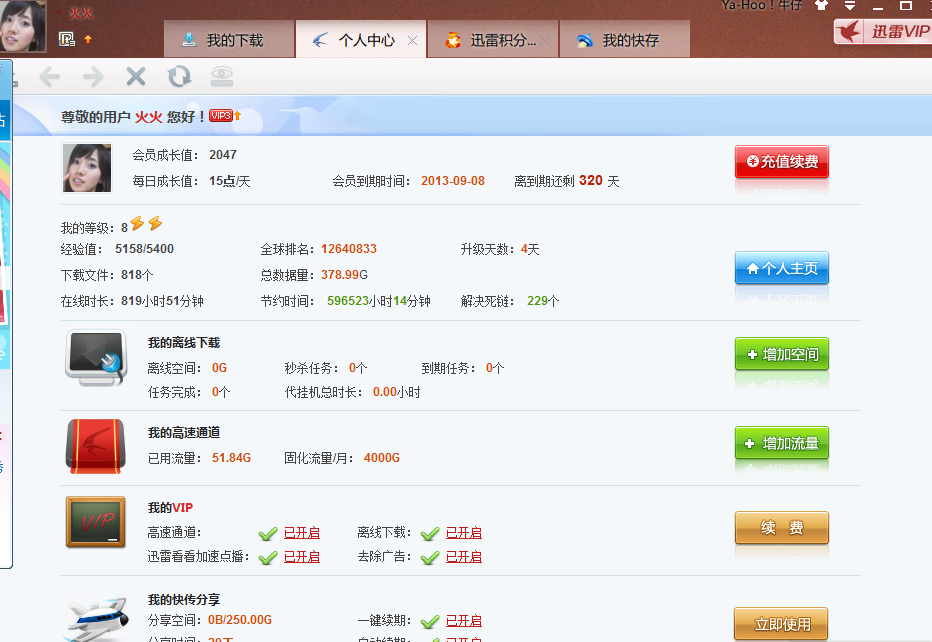Viewport: 932px width, 642px height.
Task: Click the username 火火 in the greeting
Action: [149, 117]
